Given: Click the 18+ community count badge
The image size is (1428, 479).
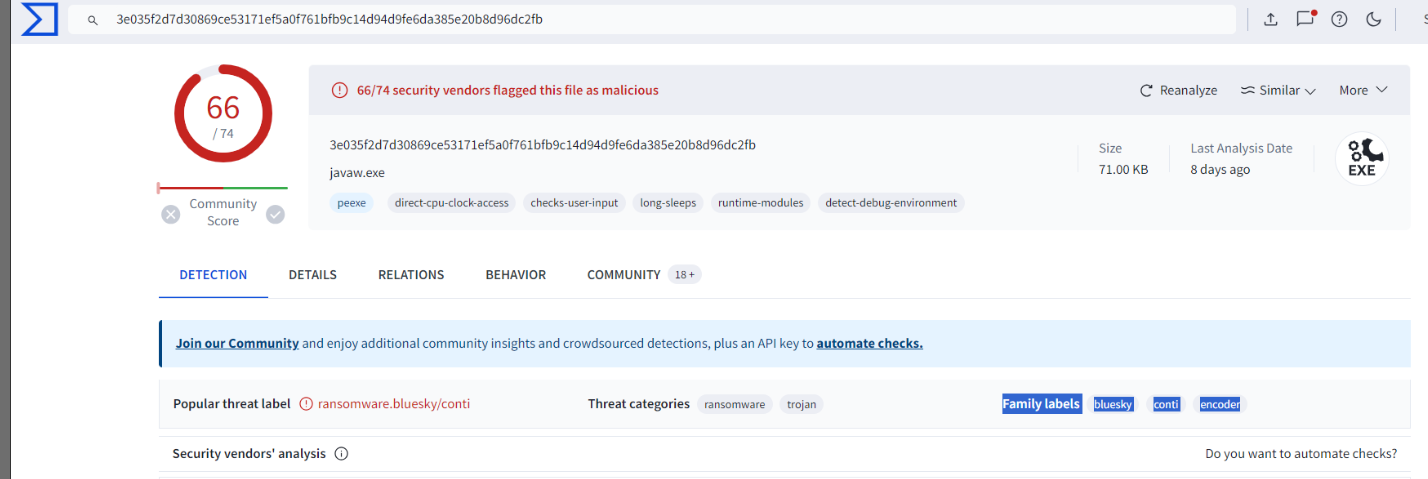Looking at the screenshot, I should pyautogui.click(x=685, y=274).
